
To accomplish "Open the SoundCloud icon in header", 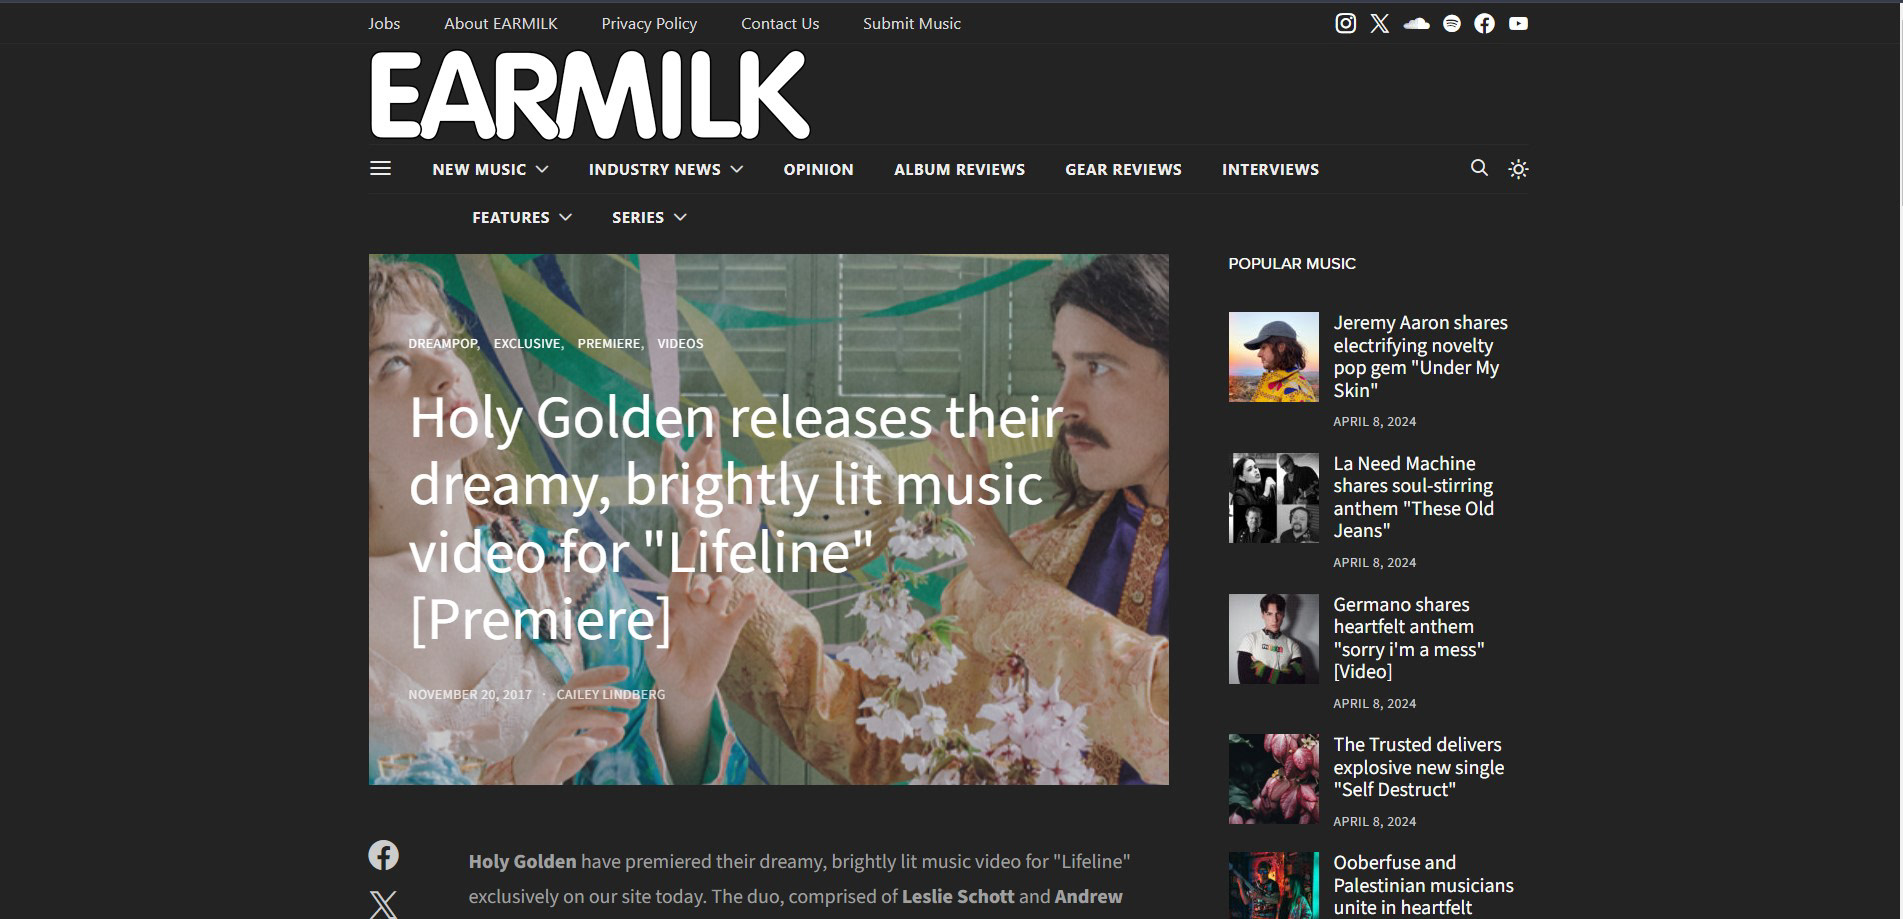I will (x=1416, y=23).
